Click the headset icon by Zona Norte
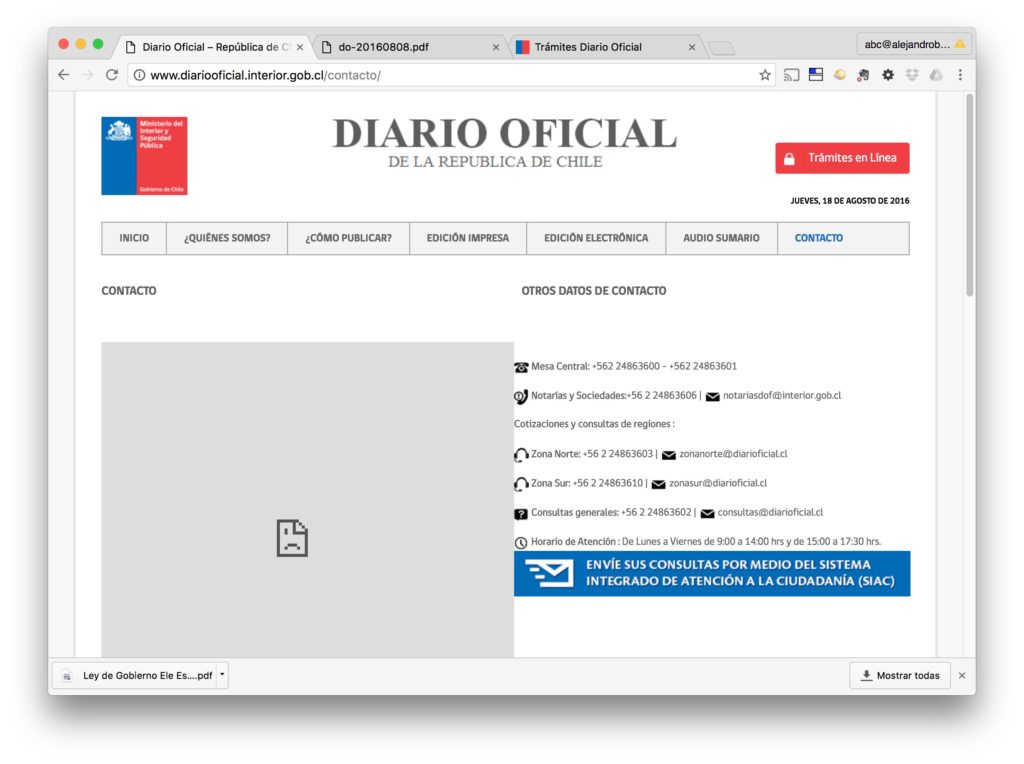Image resolution: width=1024 pixels, height=764 pixels. click(521, 454)
